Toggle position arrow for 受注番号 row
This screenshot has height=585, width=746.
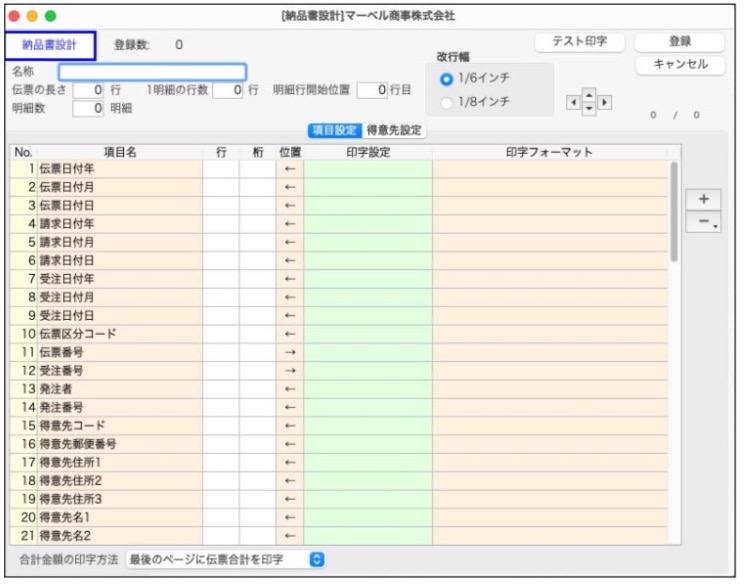click(290, 370)
